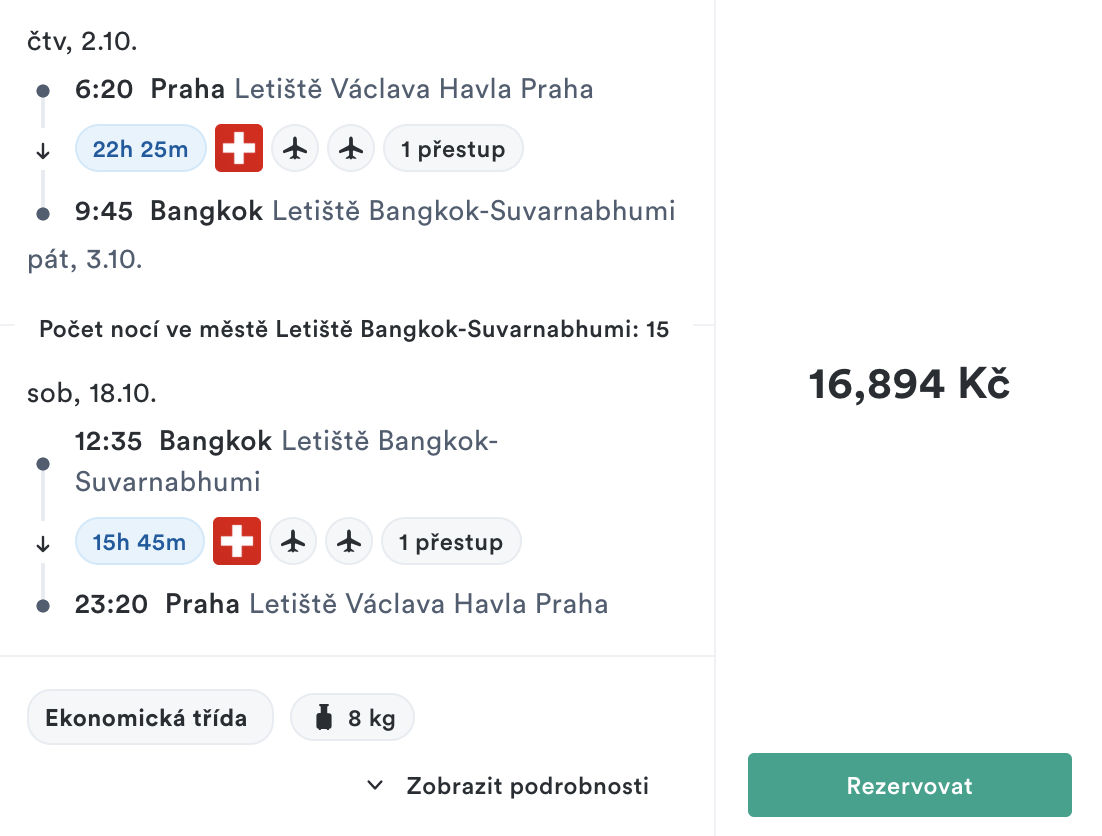Screen dimensions: 1102x836
Task: Select the 22h 25m duration pill
Action: pos(141,148)
